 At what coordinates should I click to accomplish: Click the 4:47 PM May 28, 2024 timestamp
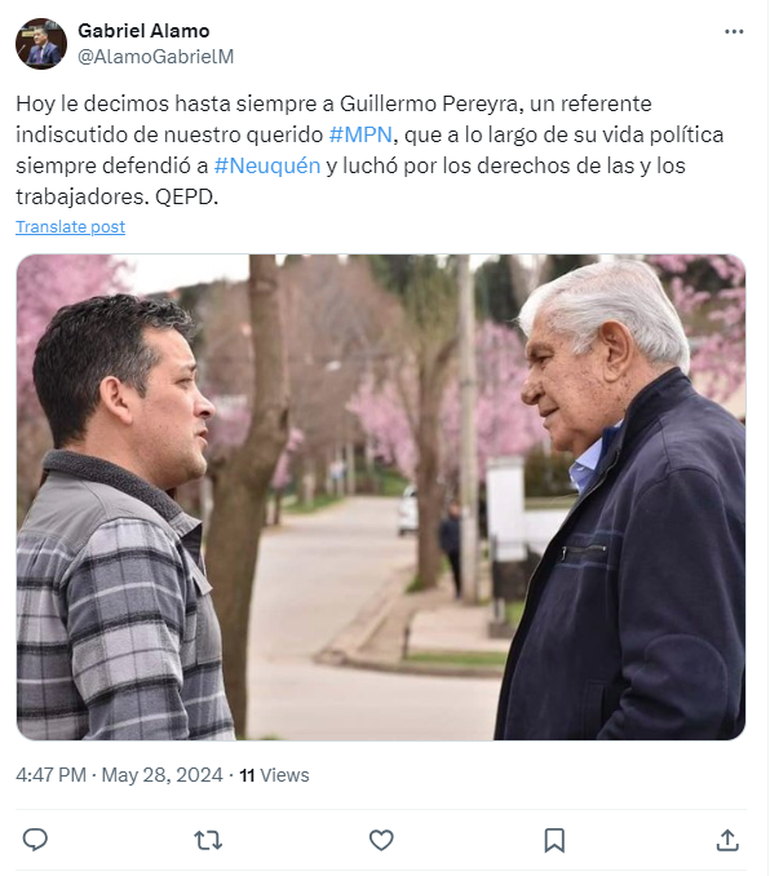click(x=119, y=775)
